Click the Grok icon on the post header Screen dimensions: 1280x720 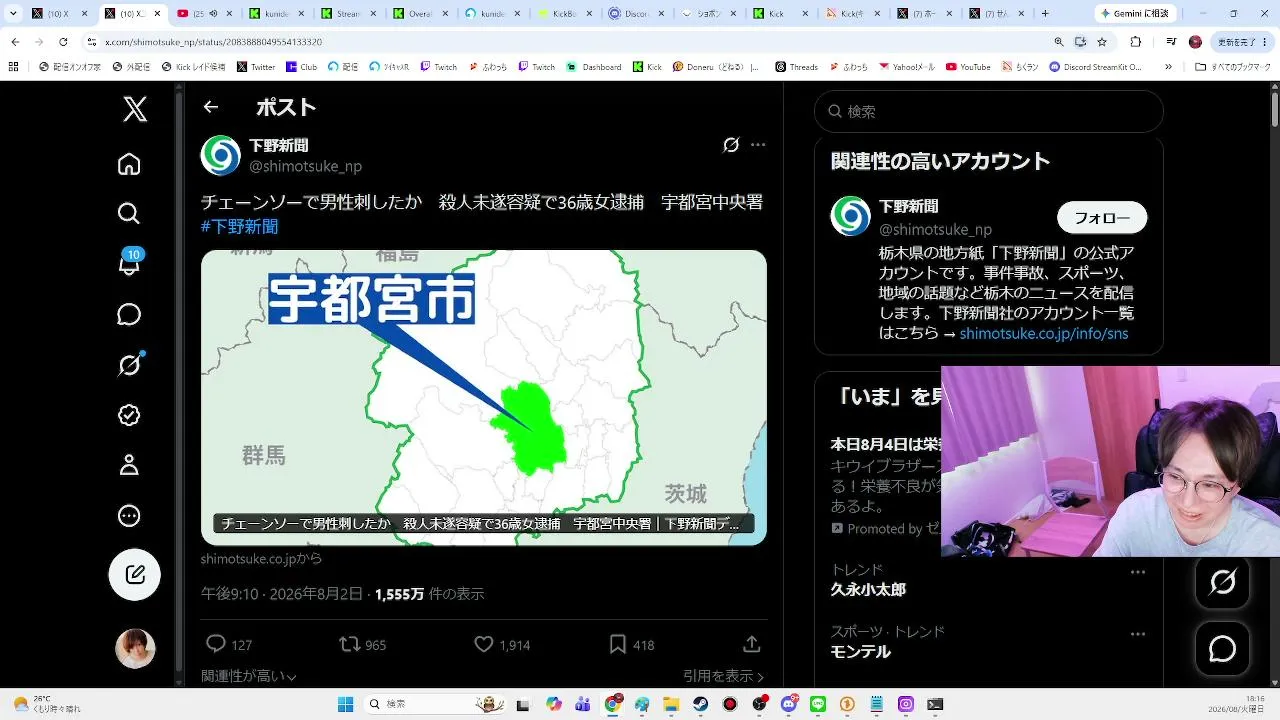pos(731,145)
